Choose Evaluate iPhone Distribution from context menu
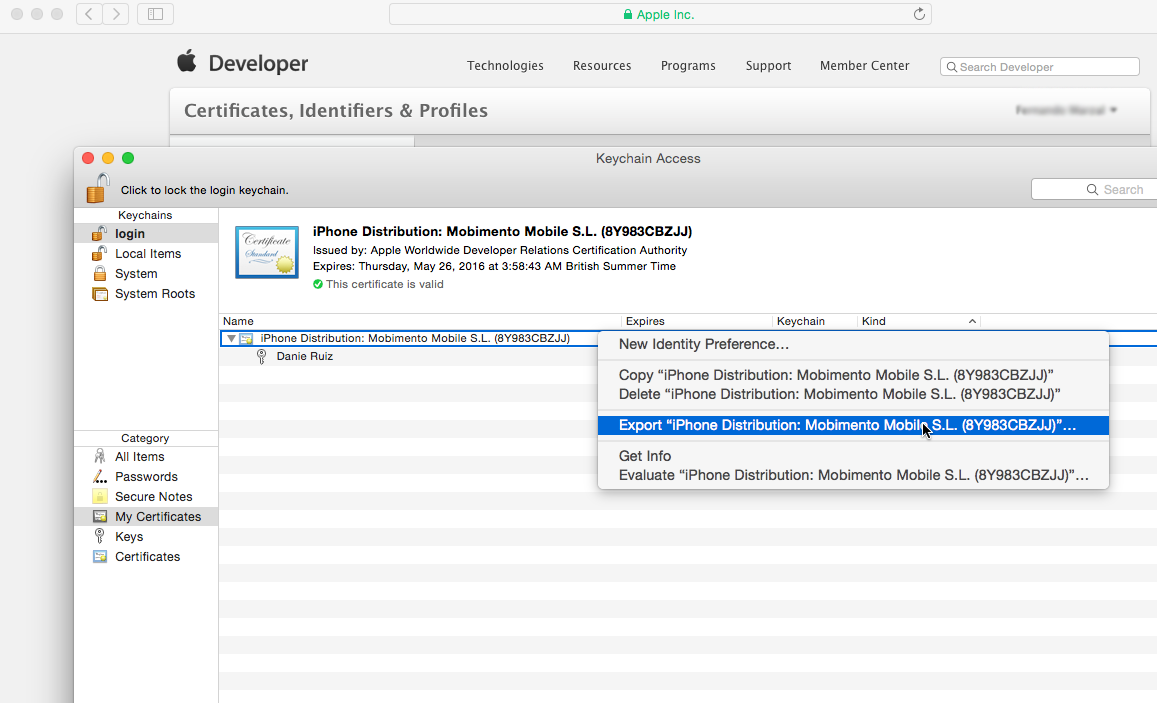 853,476
